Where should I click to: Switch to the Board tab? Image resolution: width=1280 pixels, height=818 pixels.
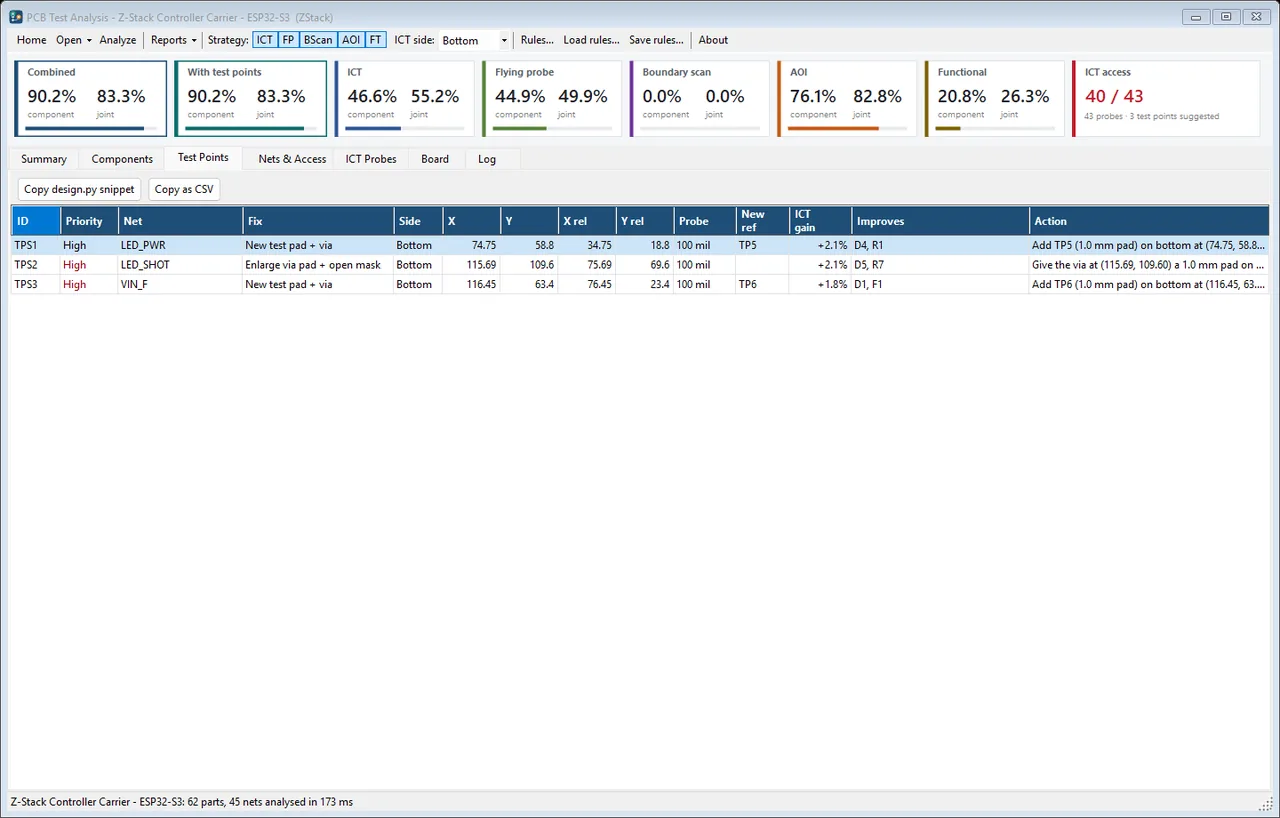(x=435, y=159)
